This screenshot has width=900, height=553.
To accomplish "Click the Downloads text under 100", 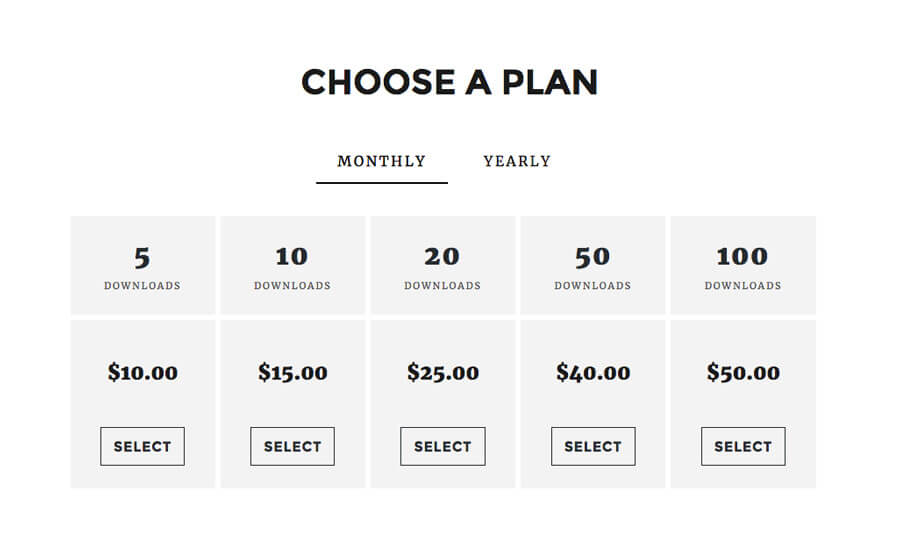I will pos(743,286).
